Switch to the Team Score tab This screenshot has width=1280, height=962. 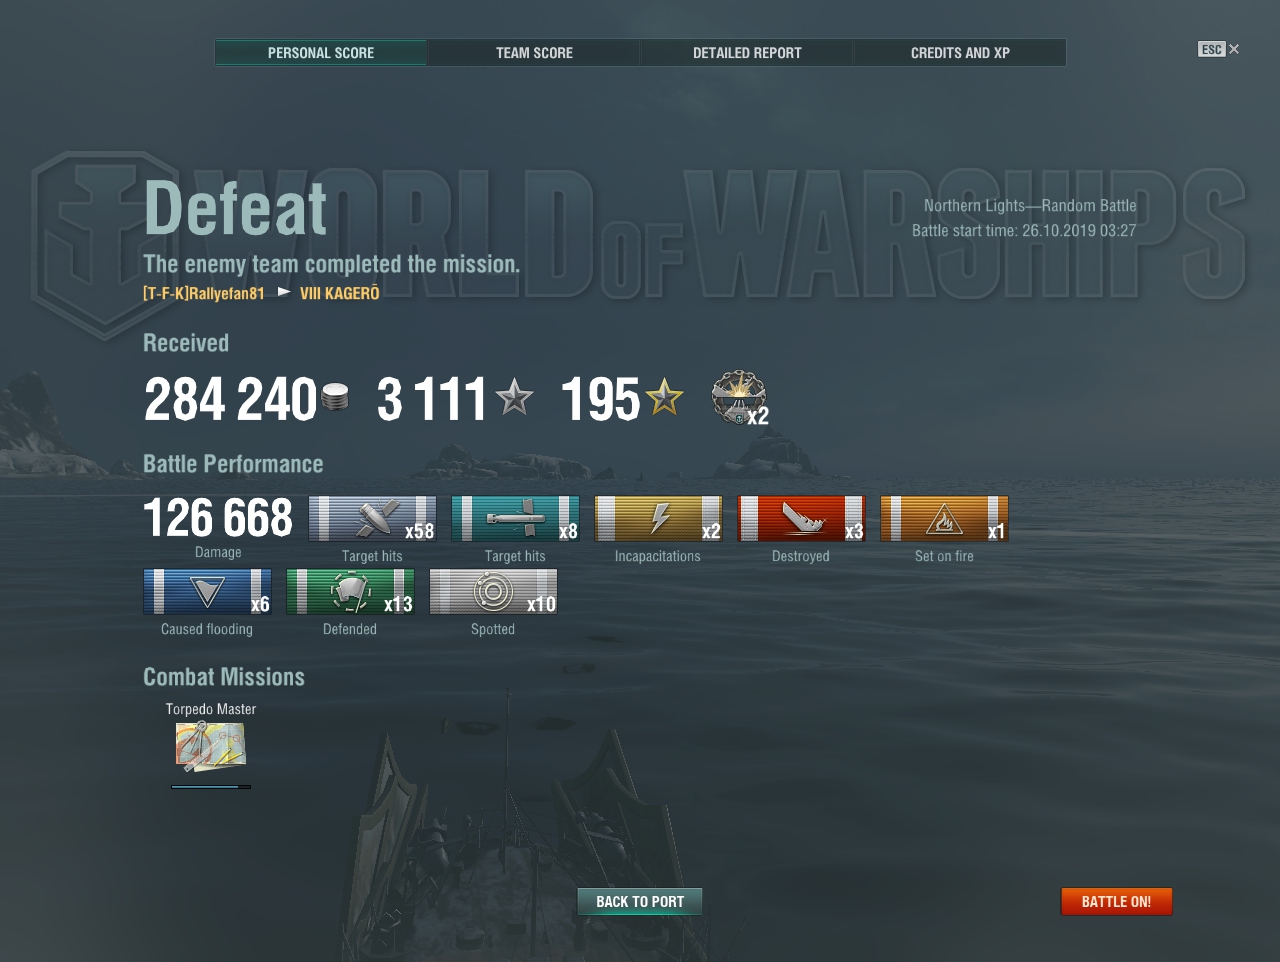pyautogui.click(x=534, y=53)
